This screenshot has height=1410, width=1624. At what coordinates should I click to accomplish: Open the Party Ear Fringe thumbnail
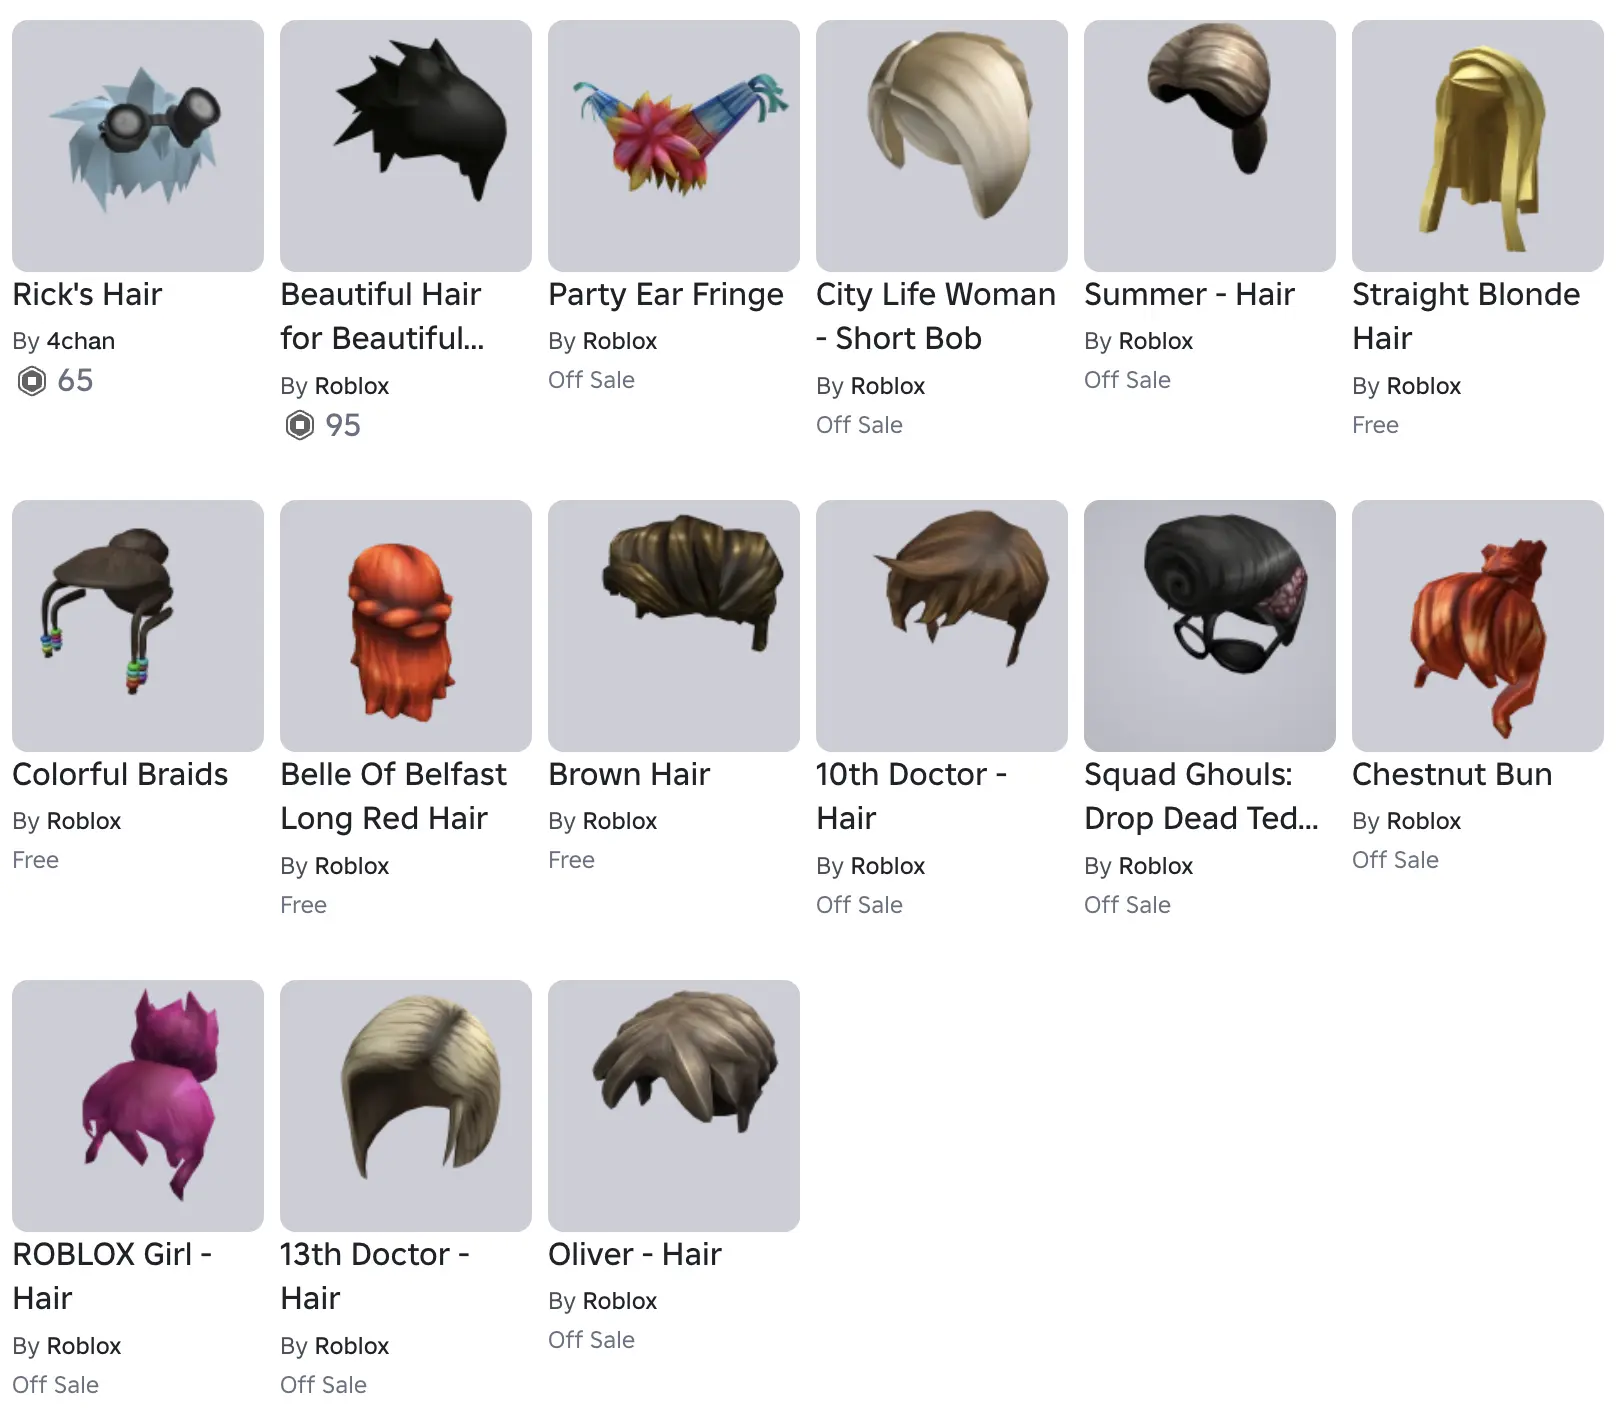click(674, 146)
